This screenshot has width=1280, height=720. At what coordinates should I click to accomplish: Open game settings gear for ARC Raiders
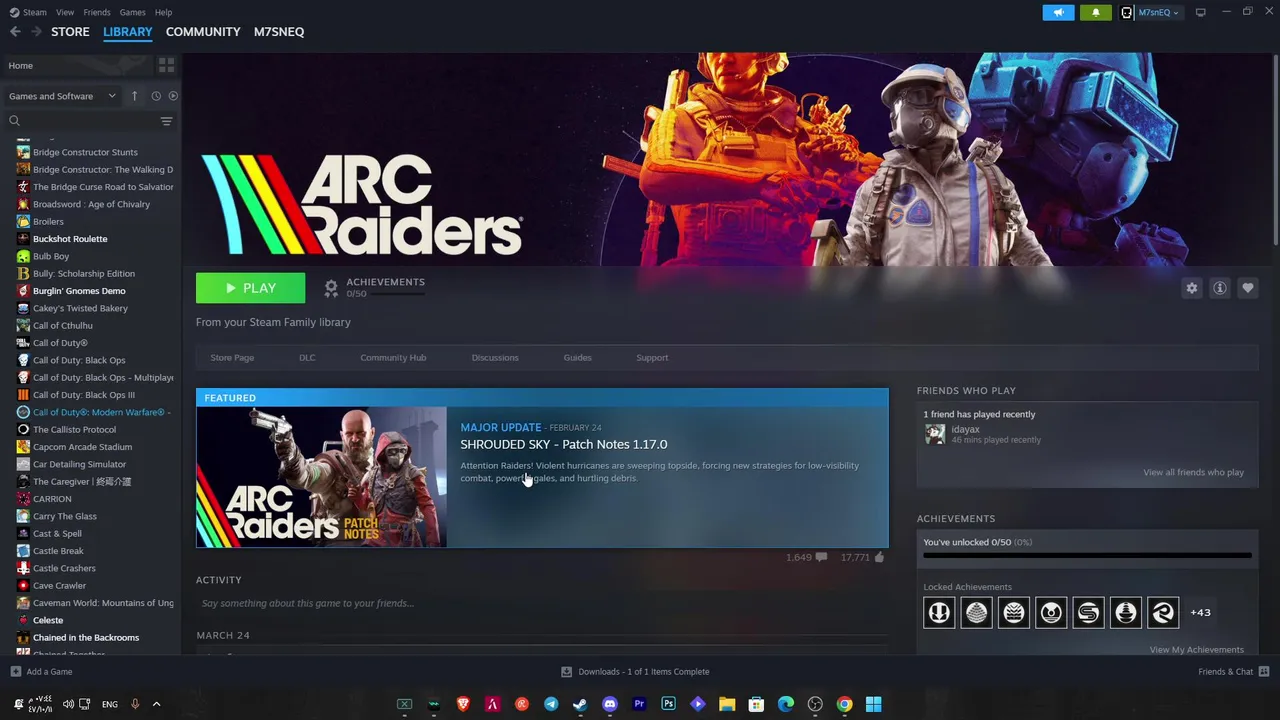[x=1191, y=288]
